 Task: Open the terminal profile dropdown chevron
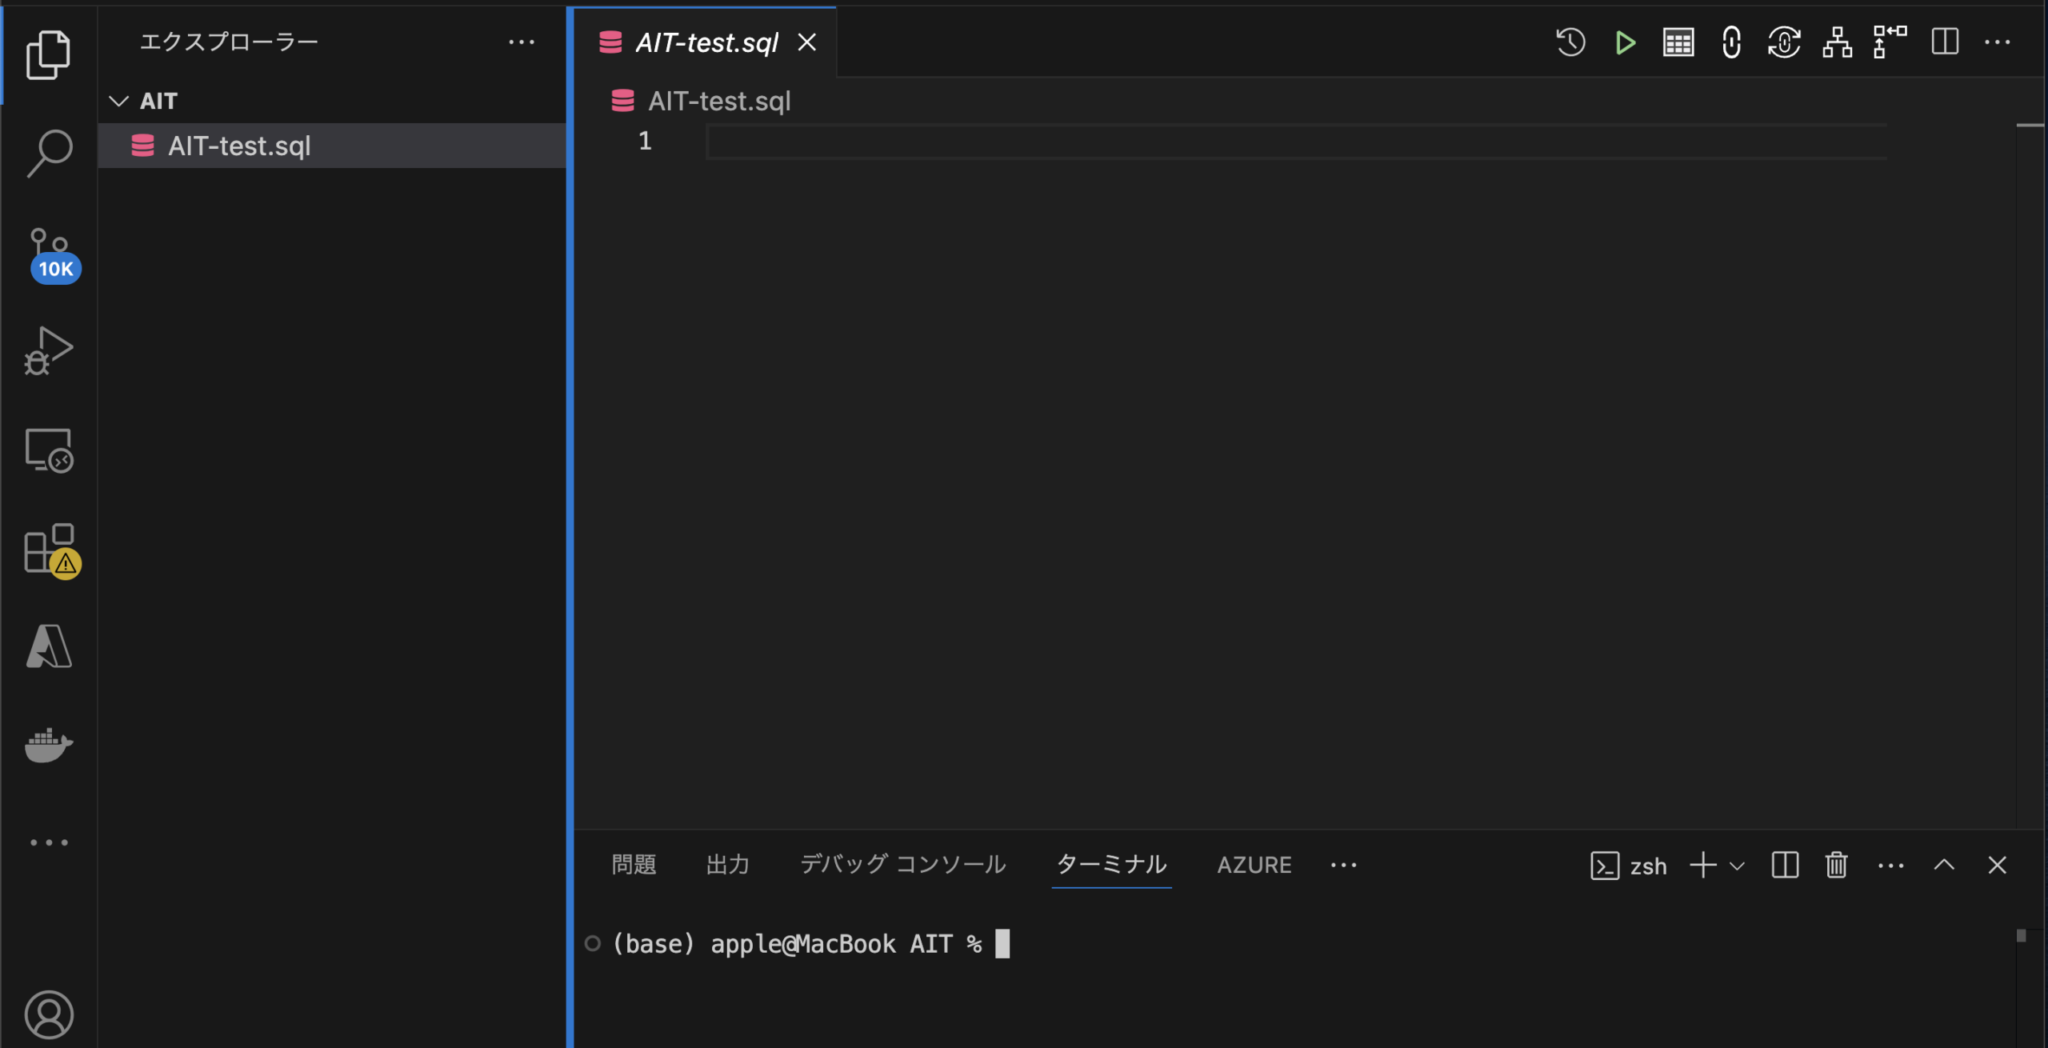point(1737,865)
